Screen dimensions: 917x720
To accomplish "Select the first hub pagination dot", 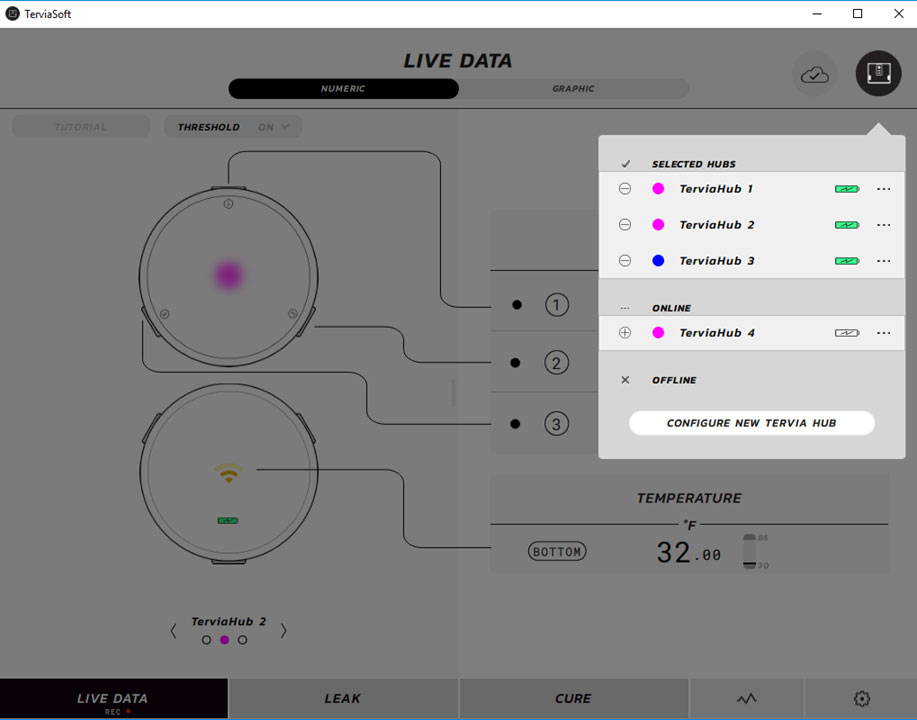I will pos(206,640).
